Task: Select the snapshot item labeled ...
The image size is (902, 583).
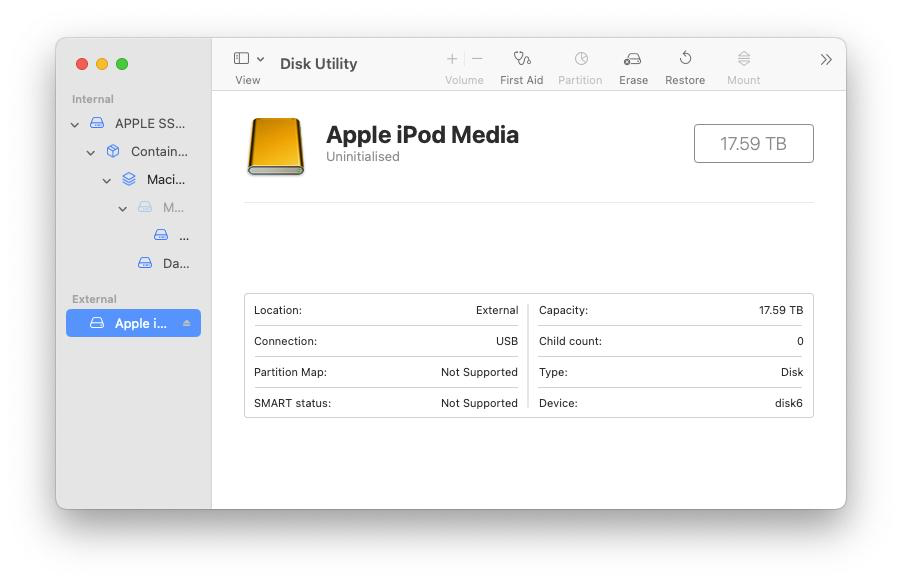Action: tap(171, 235)
